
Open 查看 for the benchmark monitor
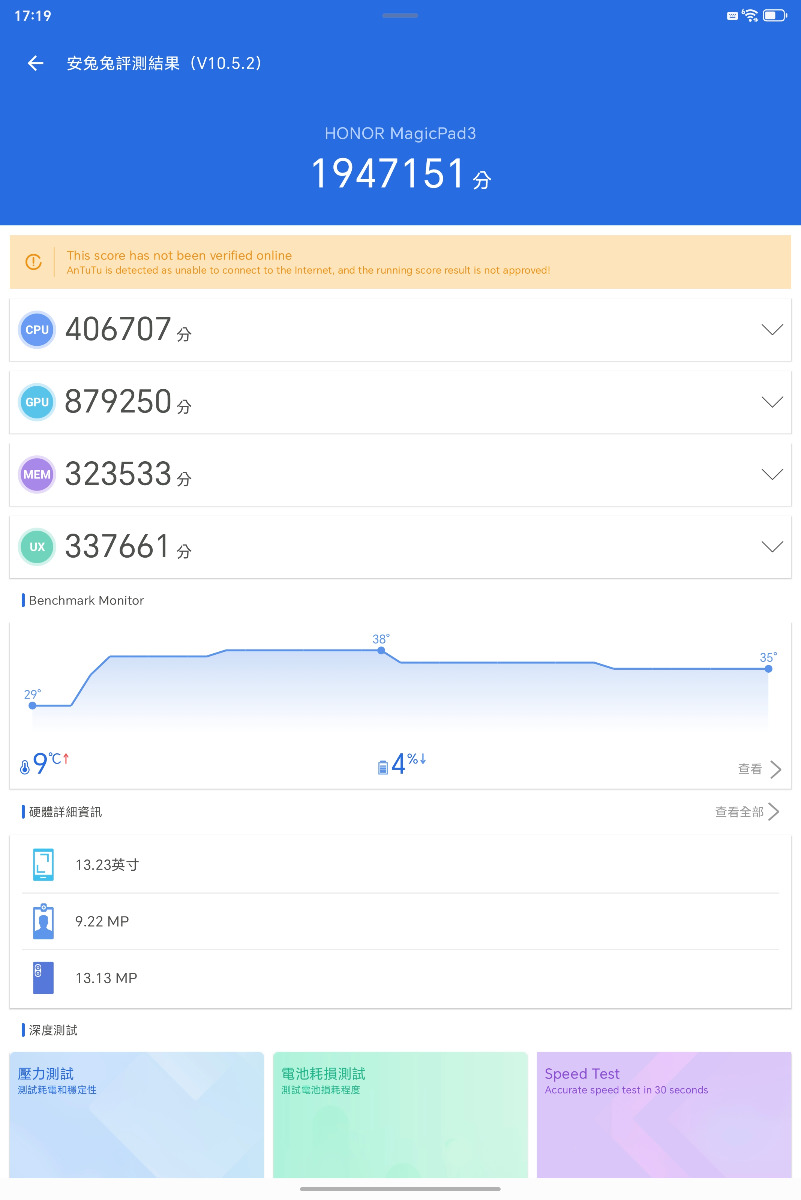point(760,769)
